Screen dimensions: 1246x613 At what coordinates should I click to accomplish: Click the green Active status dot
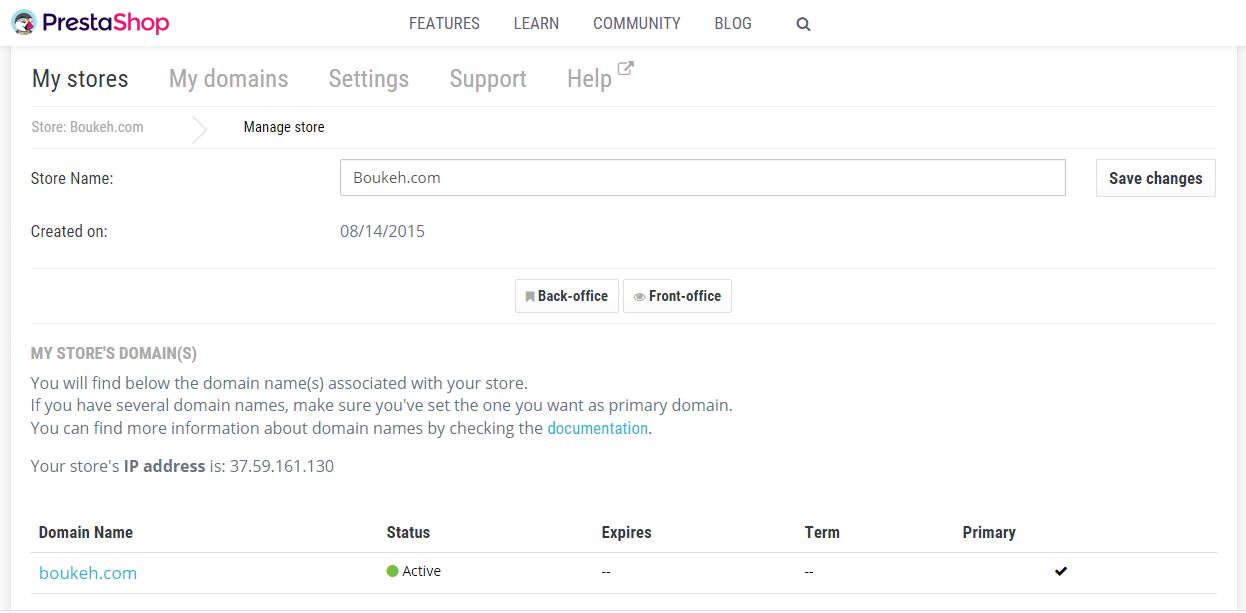coord(392,571)
